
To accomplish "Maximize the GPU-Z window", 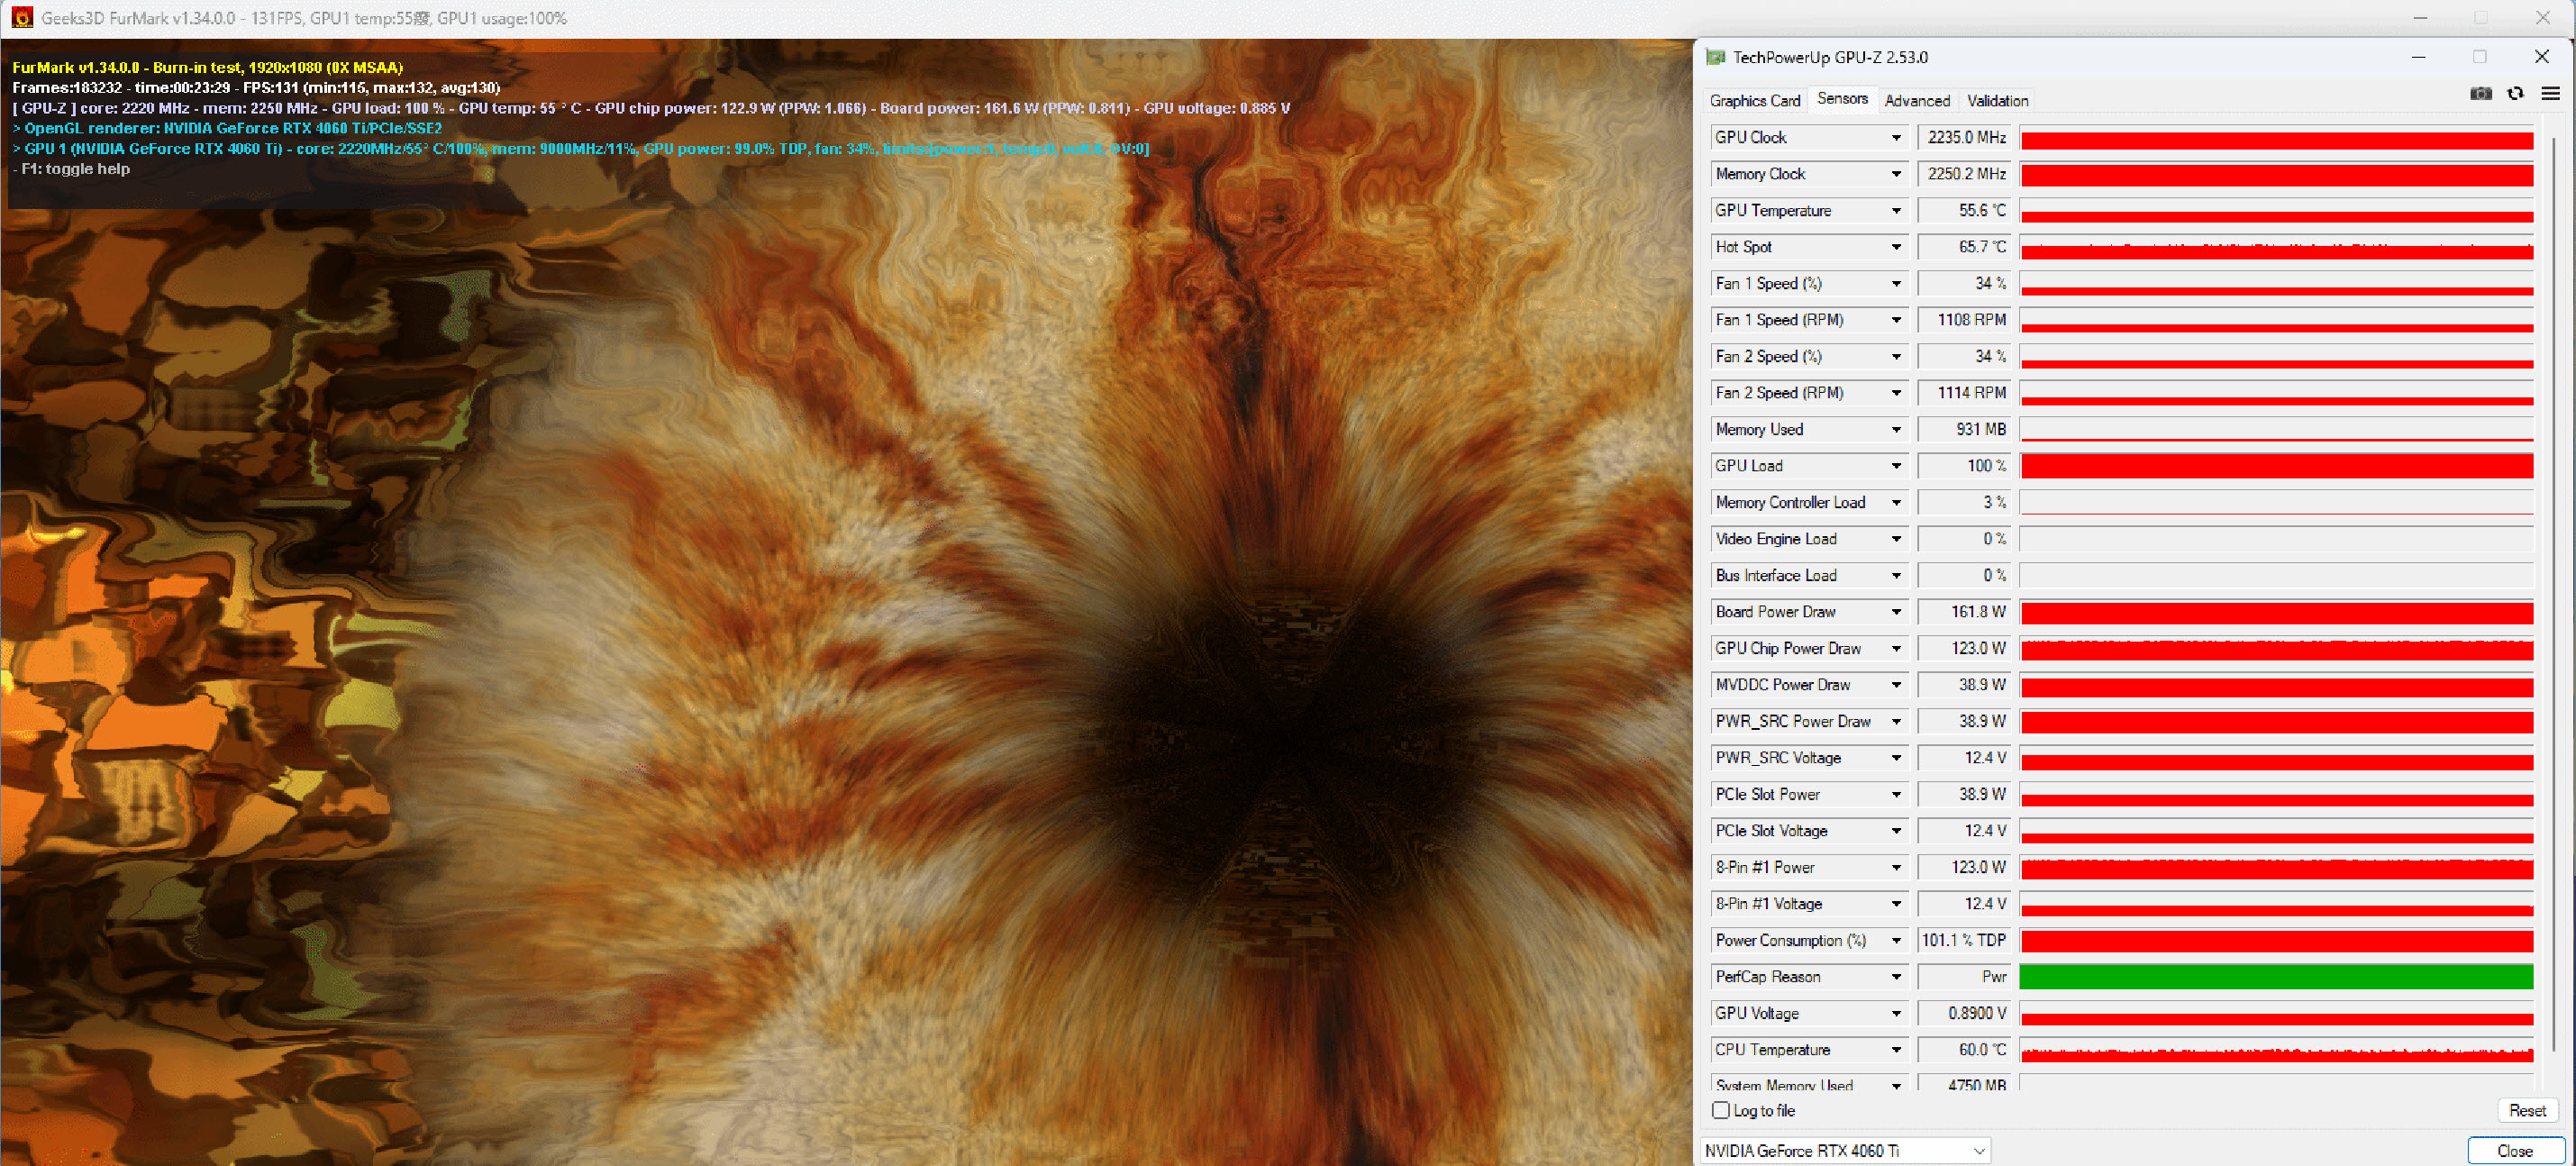I will (2479, 57).
